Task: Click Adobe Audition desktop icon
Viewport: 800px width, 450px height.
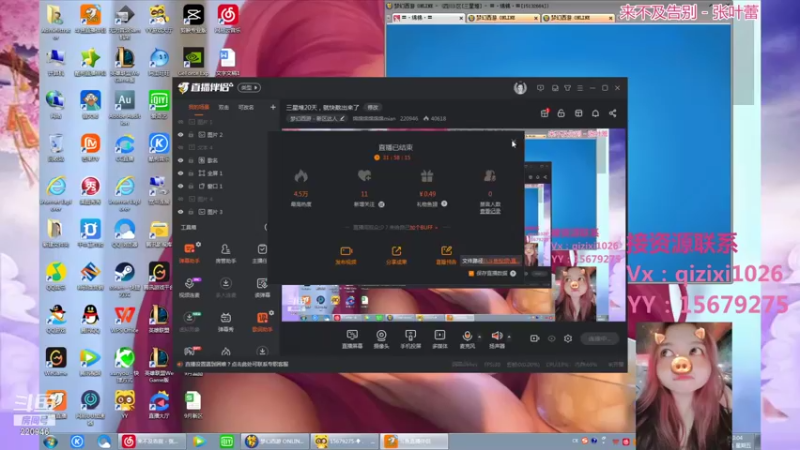Action: [124, 108]
